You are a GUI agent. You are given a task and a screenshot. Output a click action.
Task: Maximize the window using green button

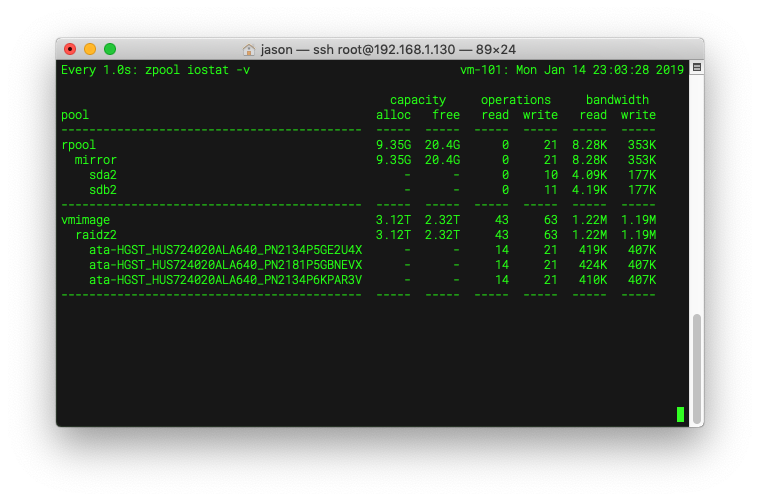point(110,49)
